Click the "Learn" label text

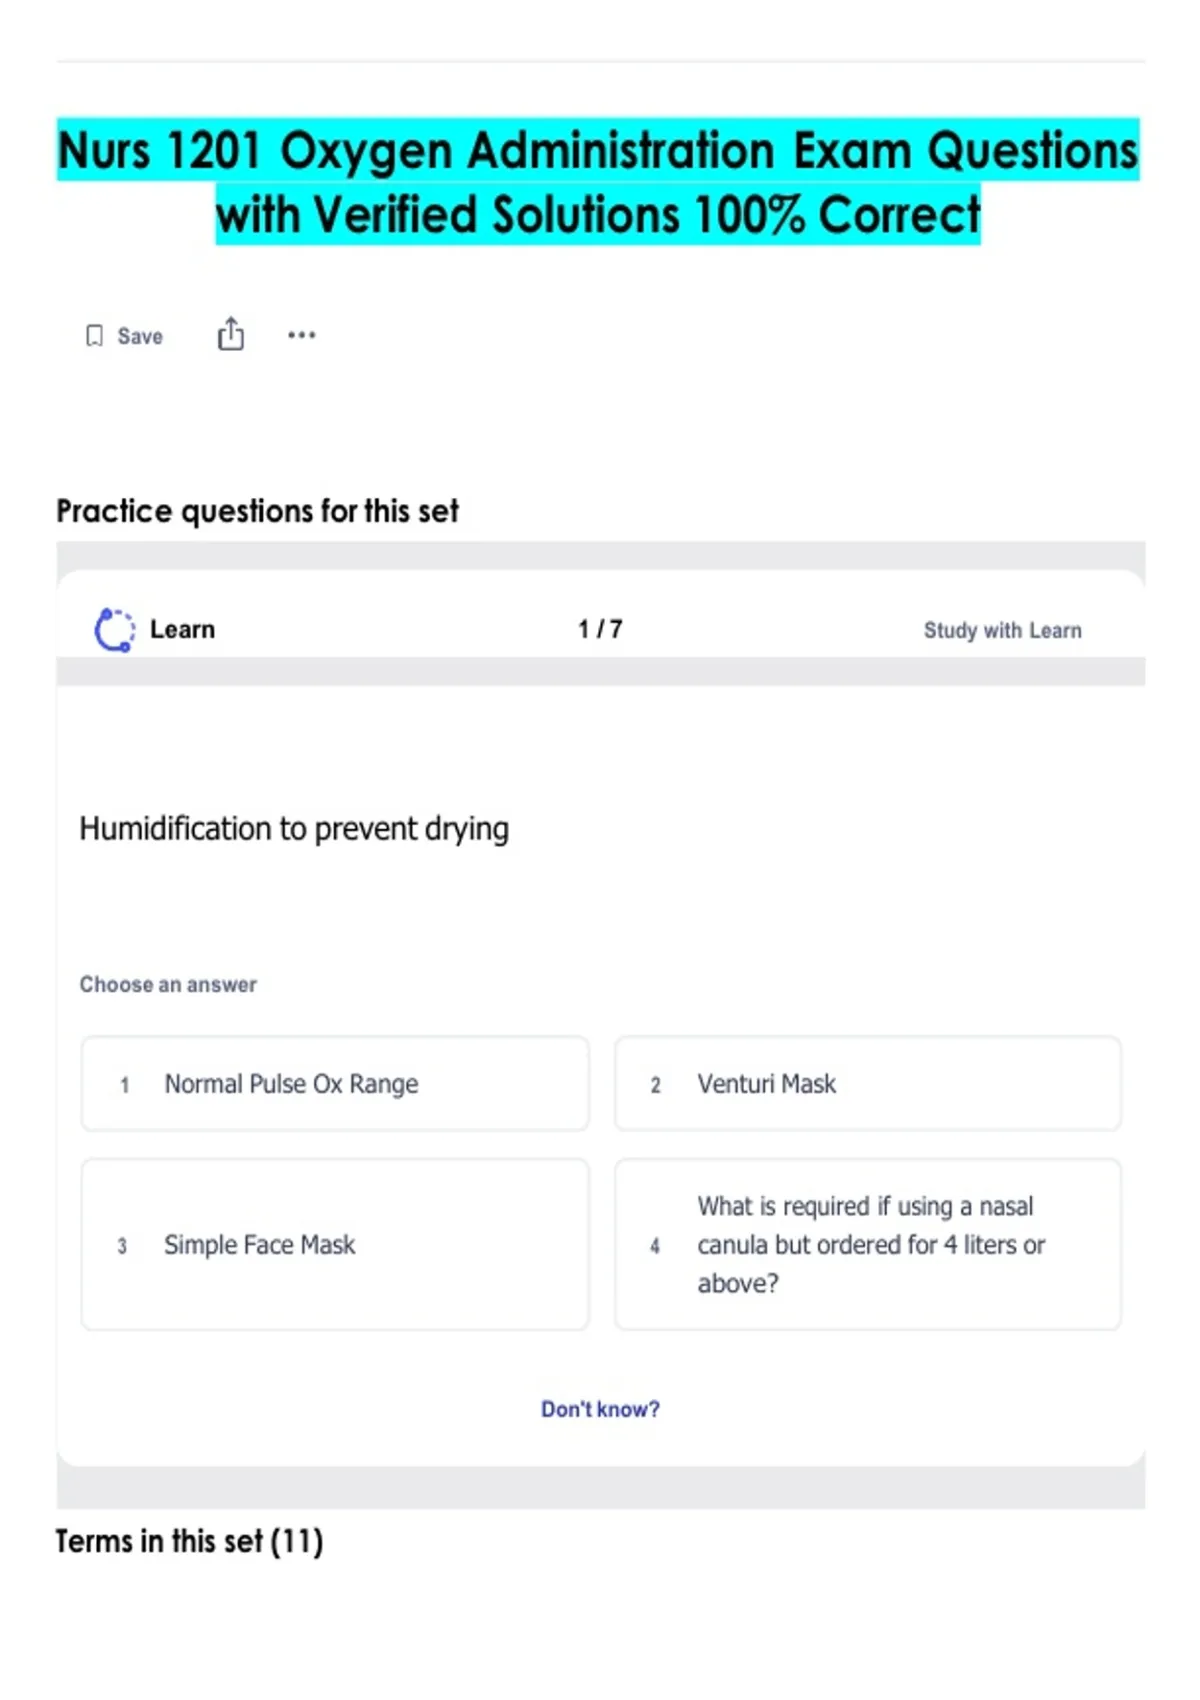[x=182, y=630]
